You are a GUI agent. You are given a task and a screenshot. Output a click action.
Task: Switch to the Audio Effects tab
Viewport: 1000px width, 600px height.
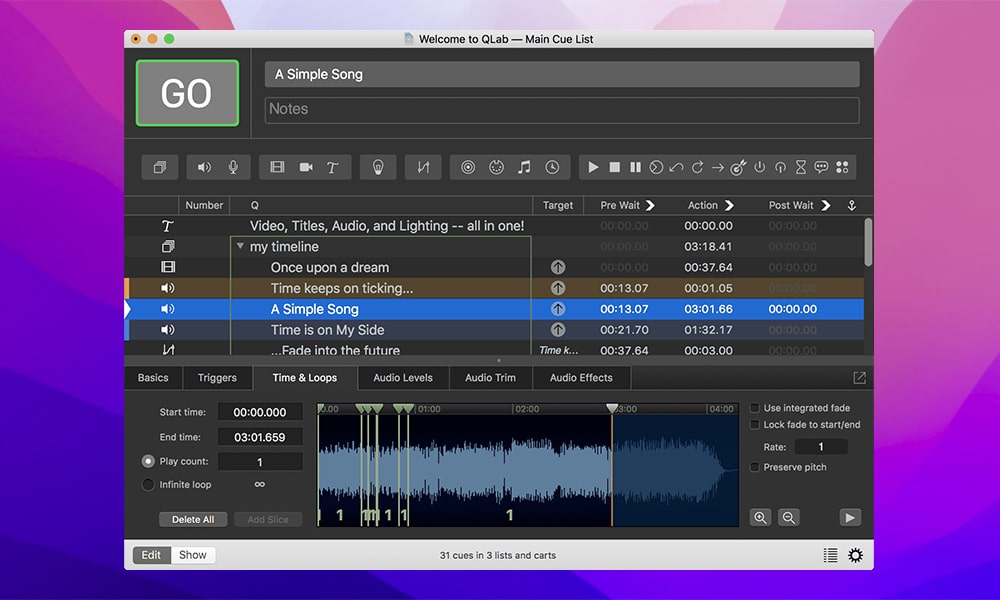pyautogui.click(x=581, y=378)
